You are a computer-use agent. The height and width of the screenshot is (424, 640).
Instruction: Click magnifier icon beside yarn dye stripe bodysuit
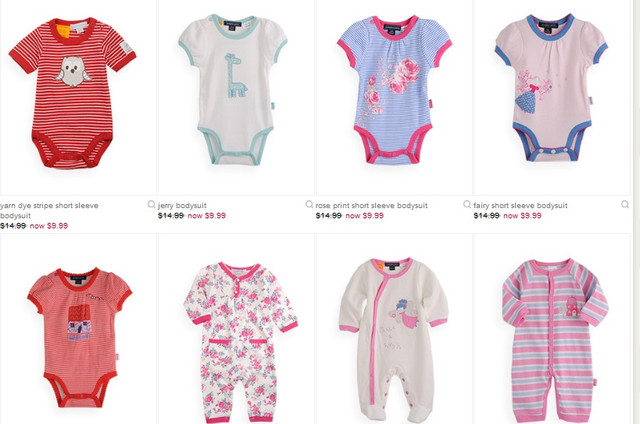tap(151, 204)
